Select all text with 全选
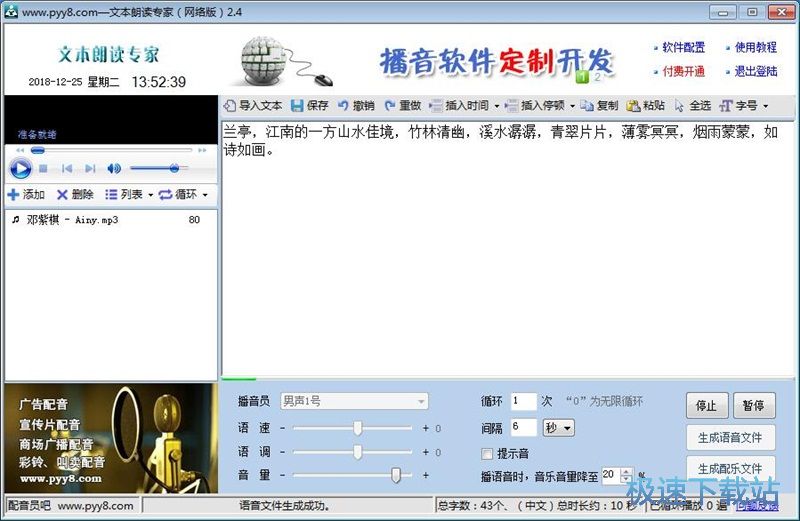Viewport: 800px width, 521px height. click(692, 106)
